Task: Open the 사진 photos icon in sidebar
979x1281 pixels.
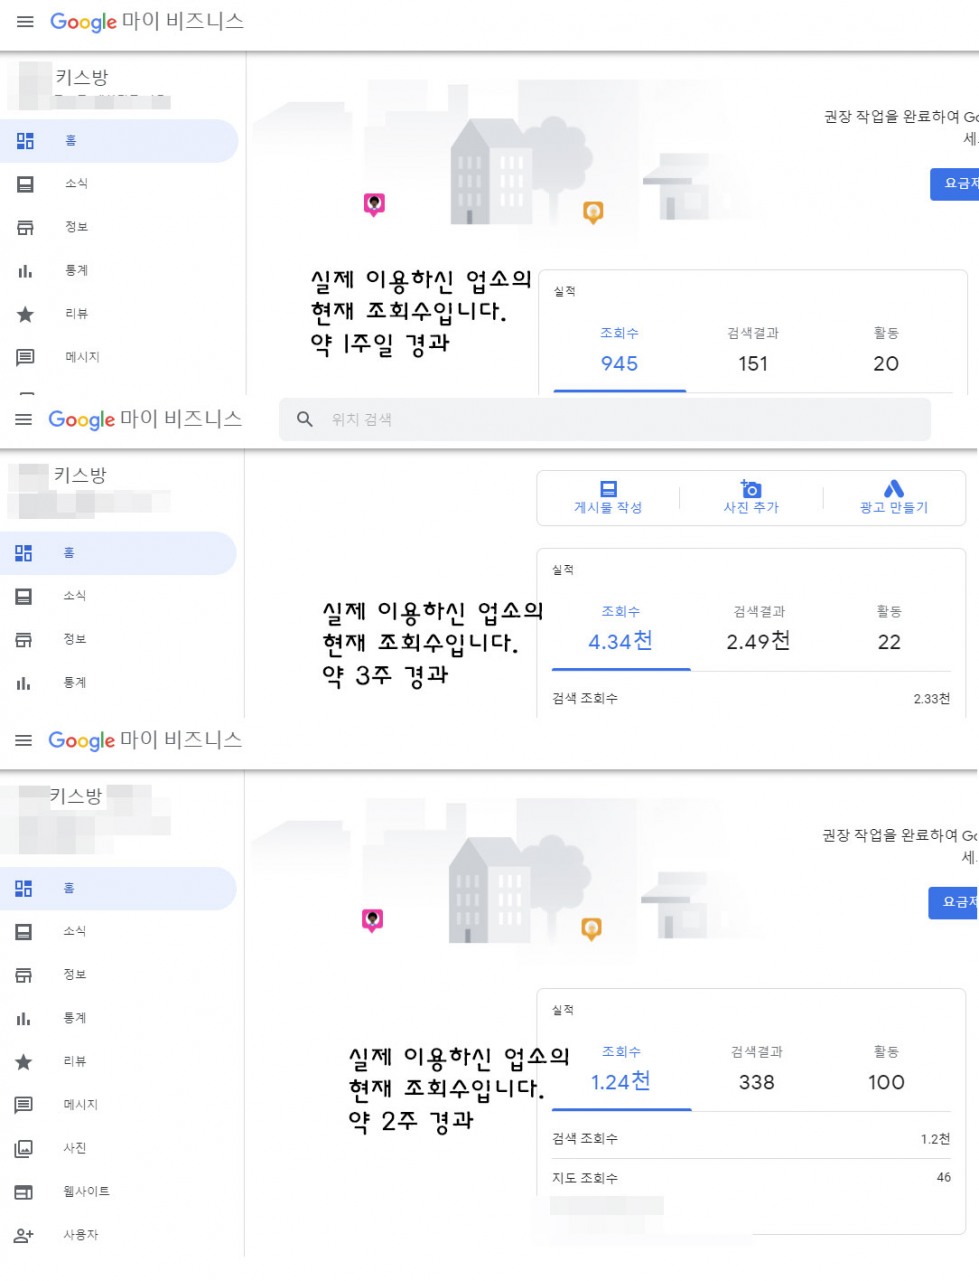Action: click(24, 1148)
